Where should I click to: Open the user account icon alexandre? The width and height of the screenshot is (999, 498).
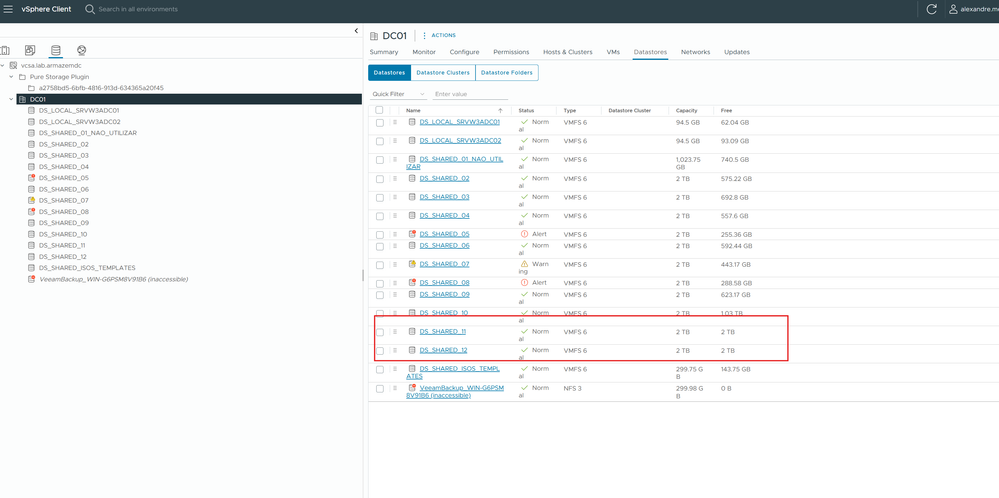[954, 9]
